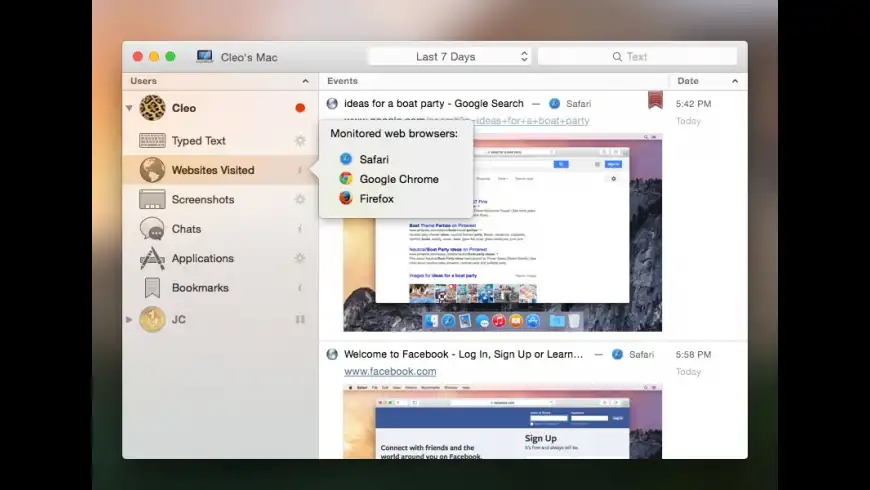This screenshot has height=490, width=870.
Task: Focus the Text search field
Action: [x=638, y=57]
